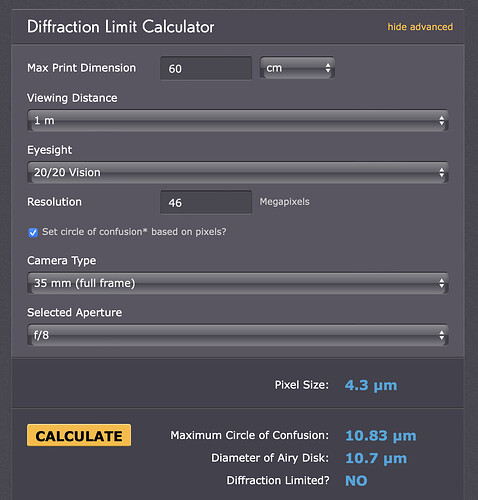Click the CALCULATE button
This screenshot has height=500, width=478.
coord(79,435)
